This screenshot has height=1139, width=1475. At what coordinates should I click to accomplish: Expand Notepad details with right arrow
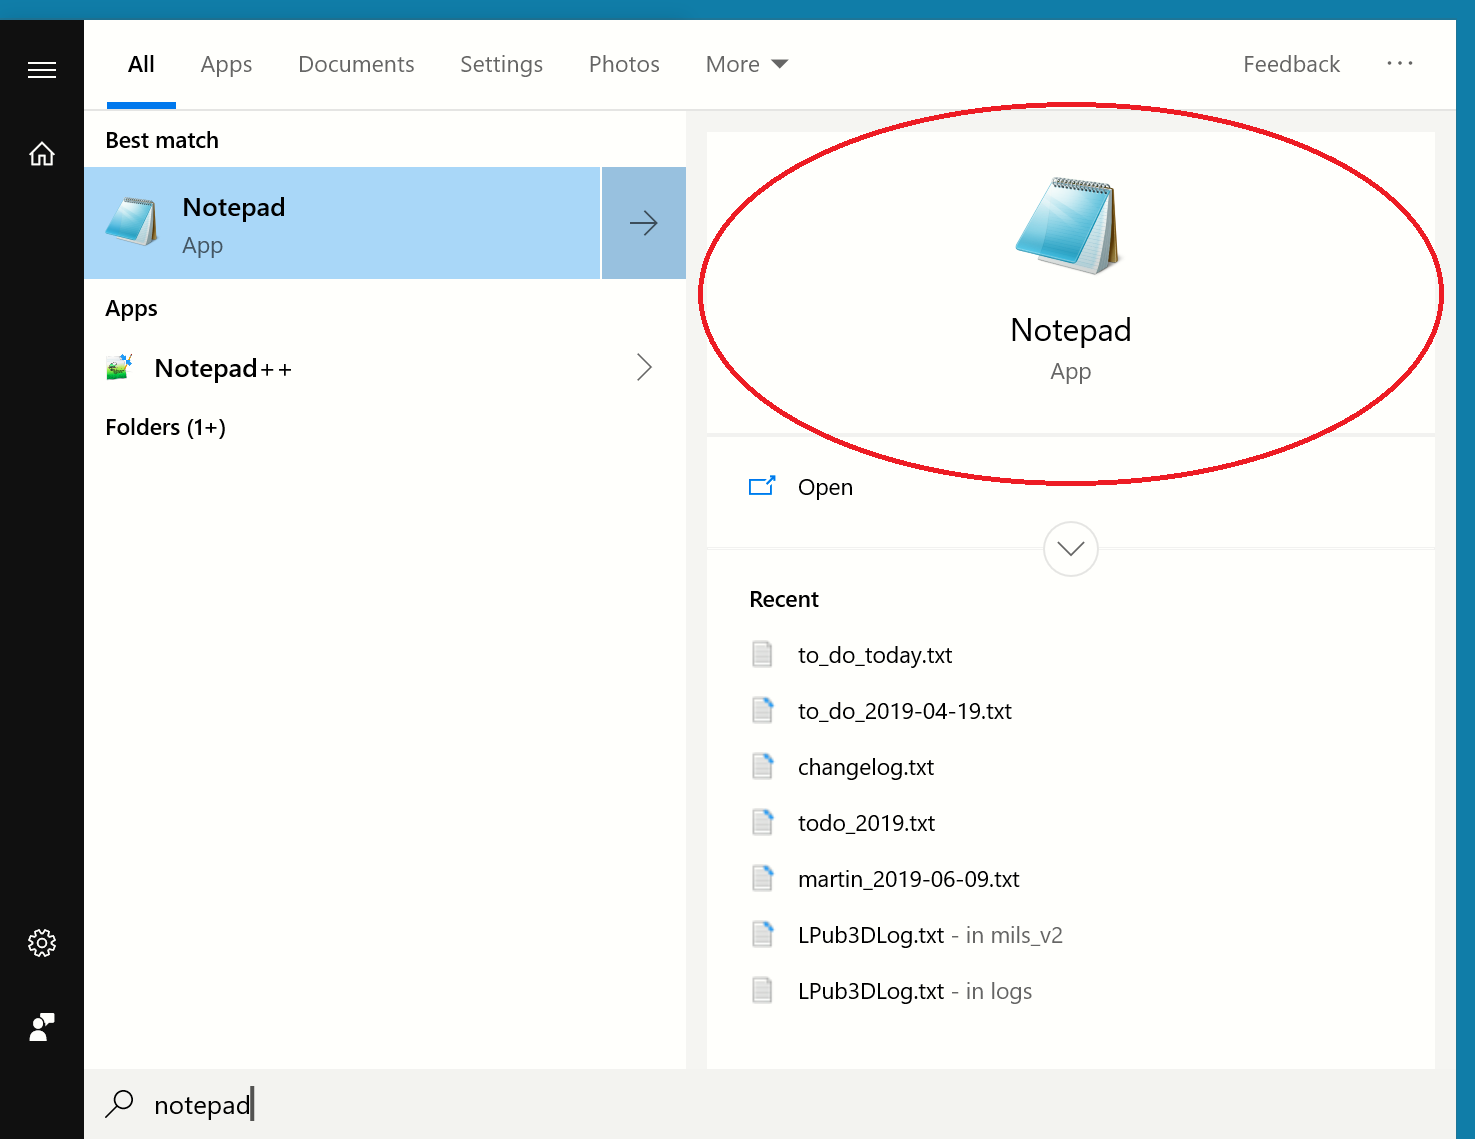644,223
